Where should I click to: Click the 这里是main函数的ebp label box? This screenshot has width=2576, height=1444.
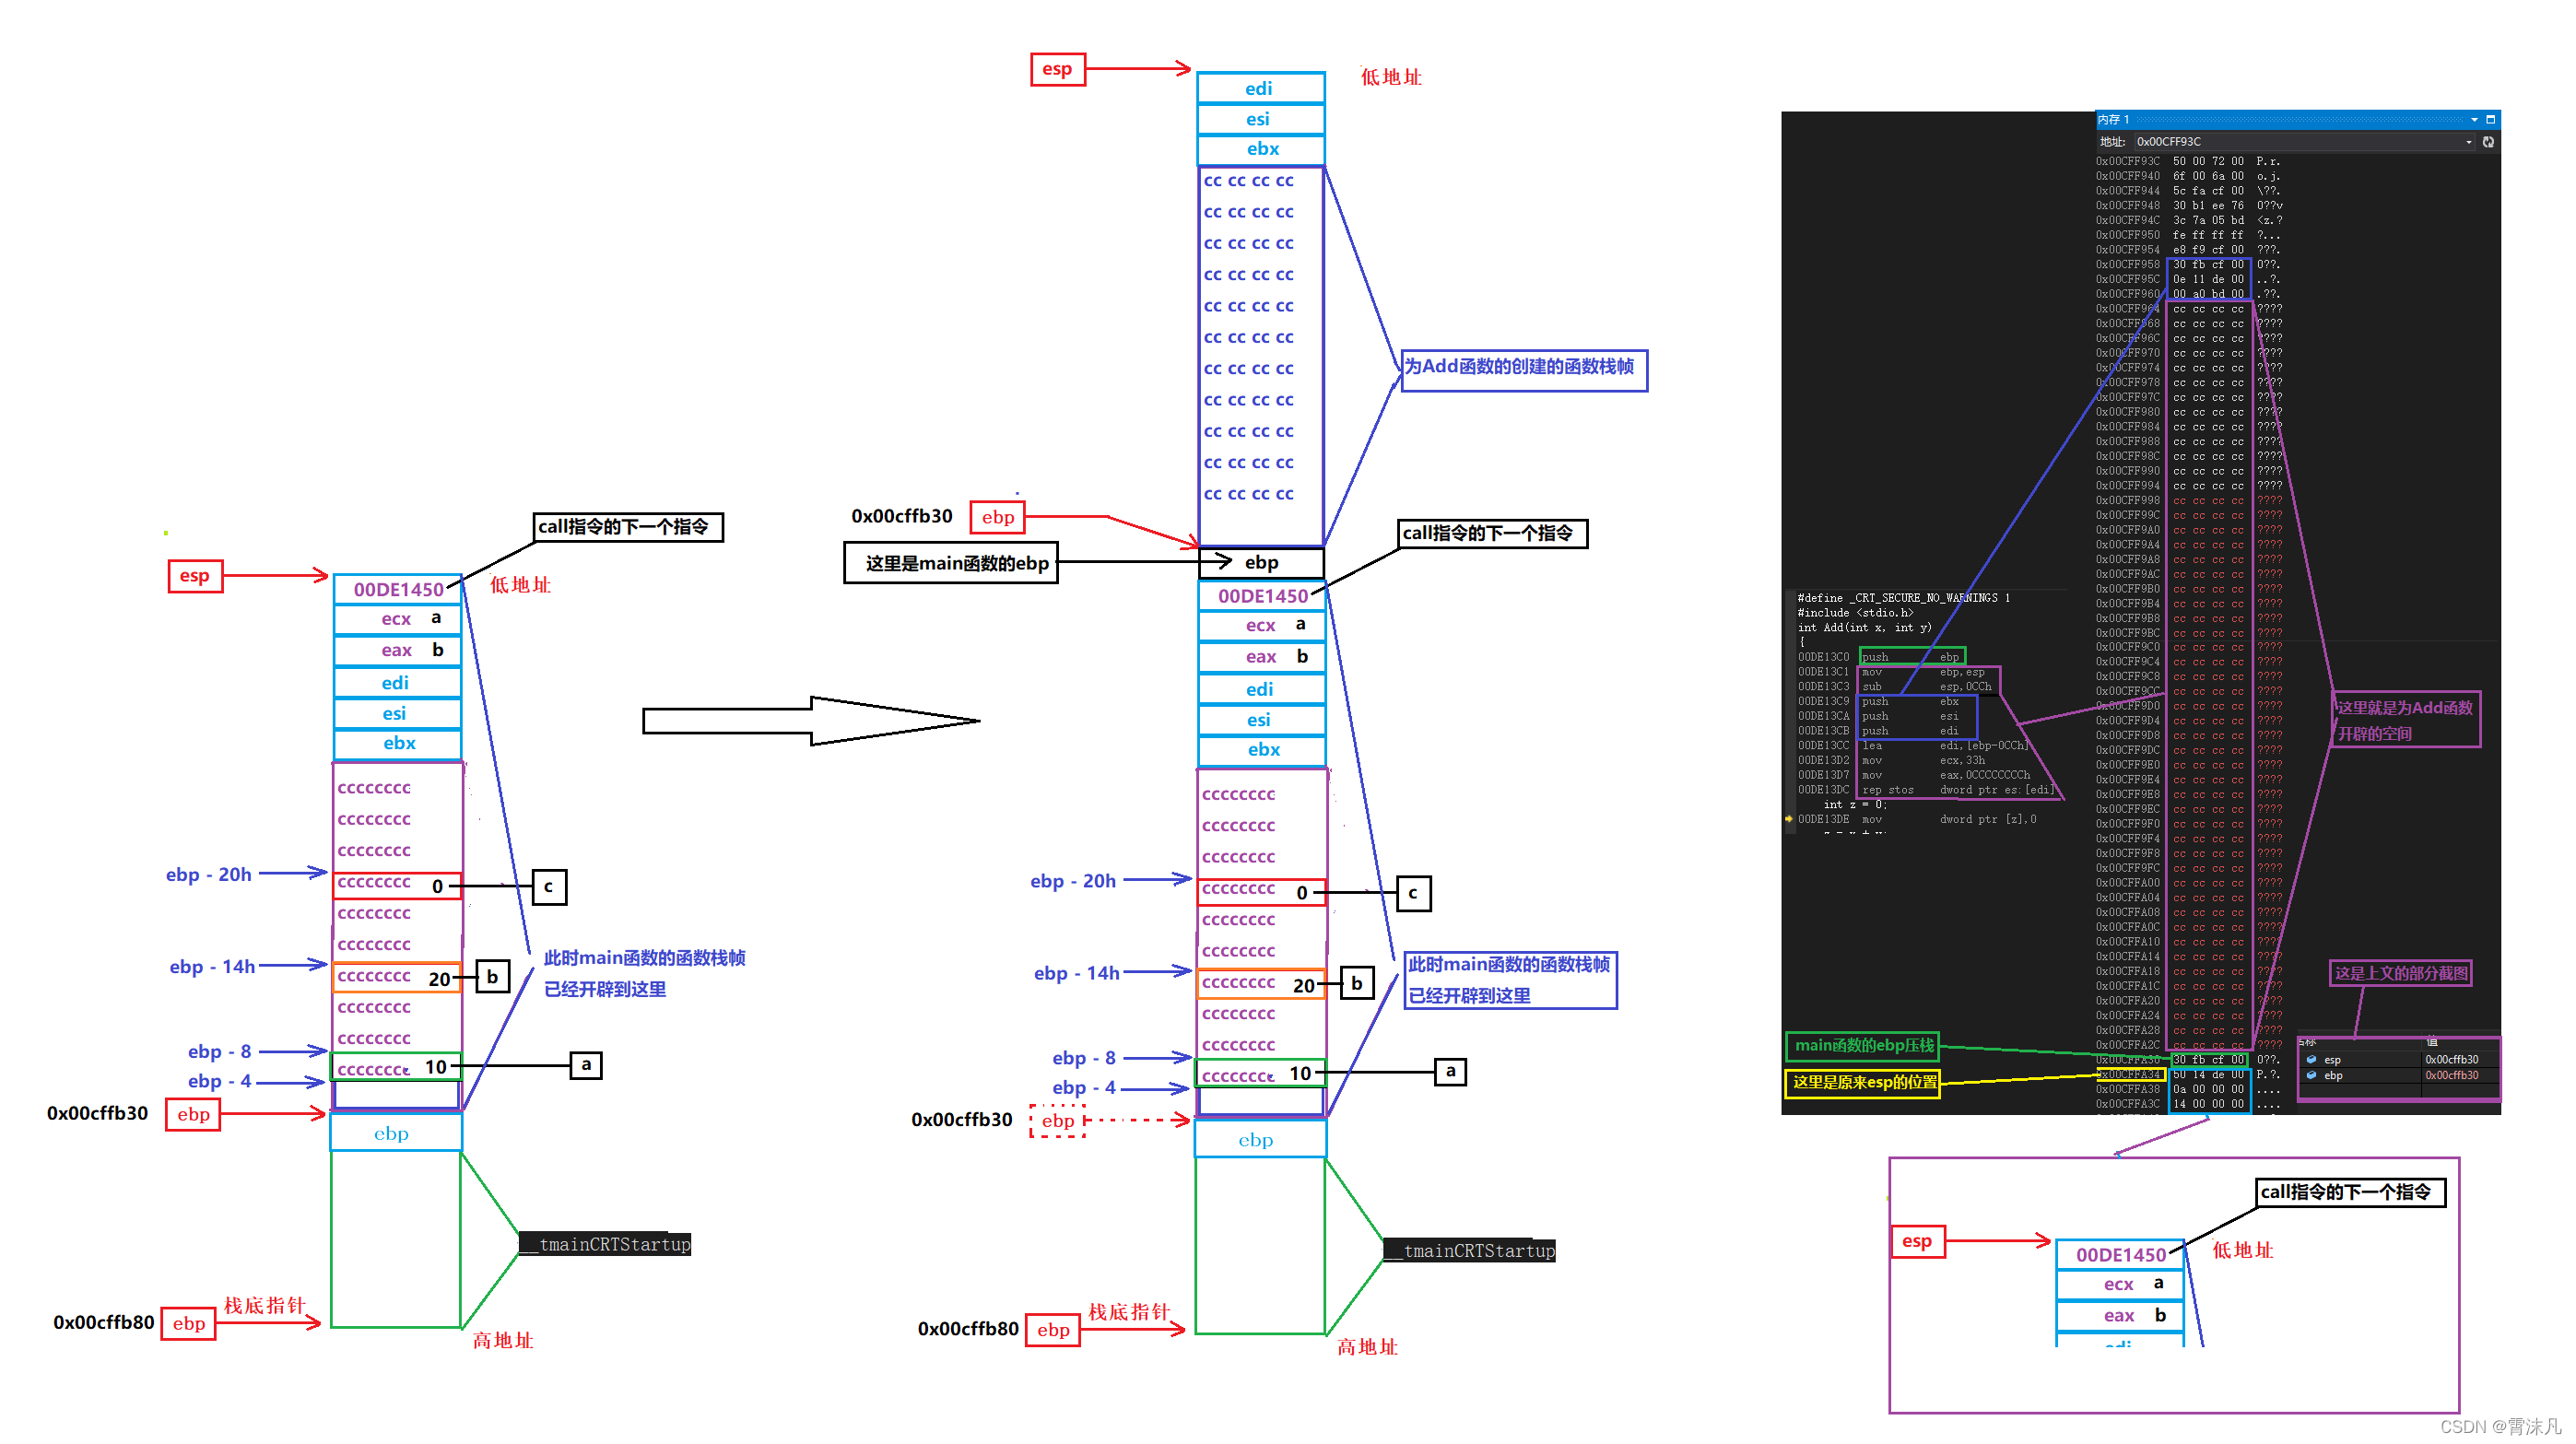click(951, 563)
